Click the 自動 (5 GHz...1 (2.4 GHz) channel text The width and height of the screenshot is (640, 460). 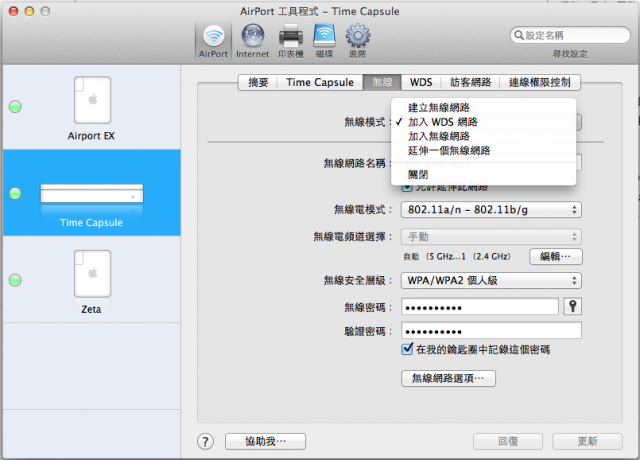457,256
